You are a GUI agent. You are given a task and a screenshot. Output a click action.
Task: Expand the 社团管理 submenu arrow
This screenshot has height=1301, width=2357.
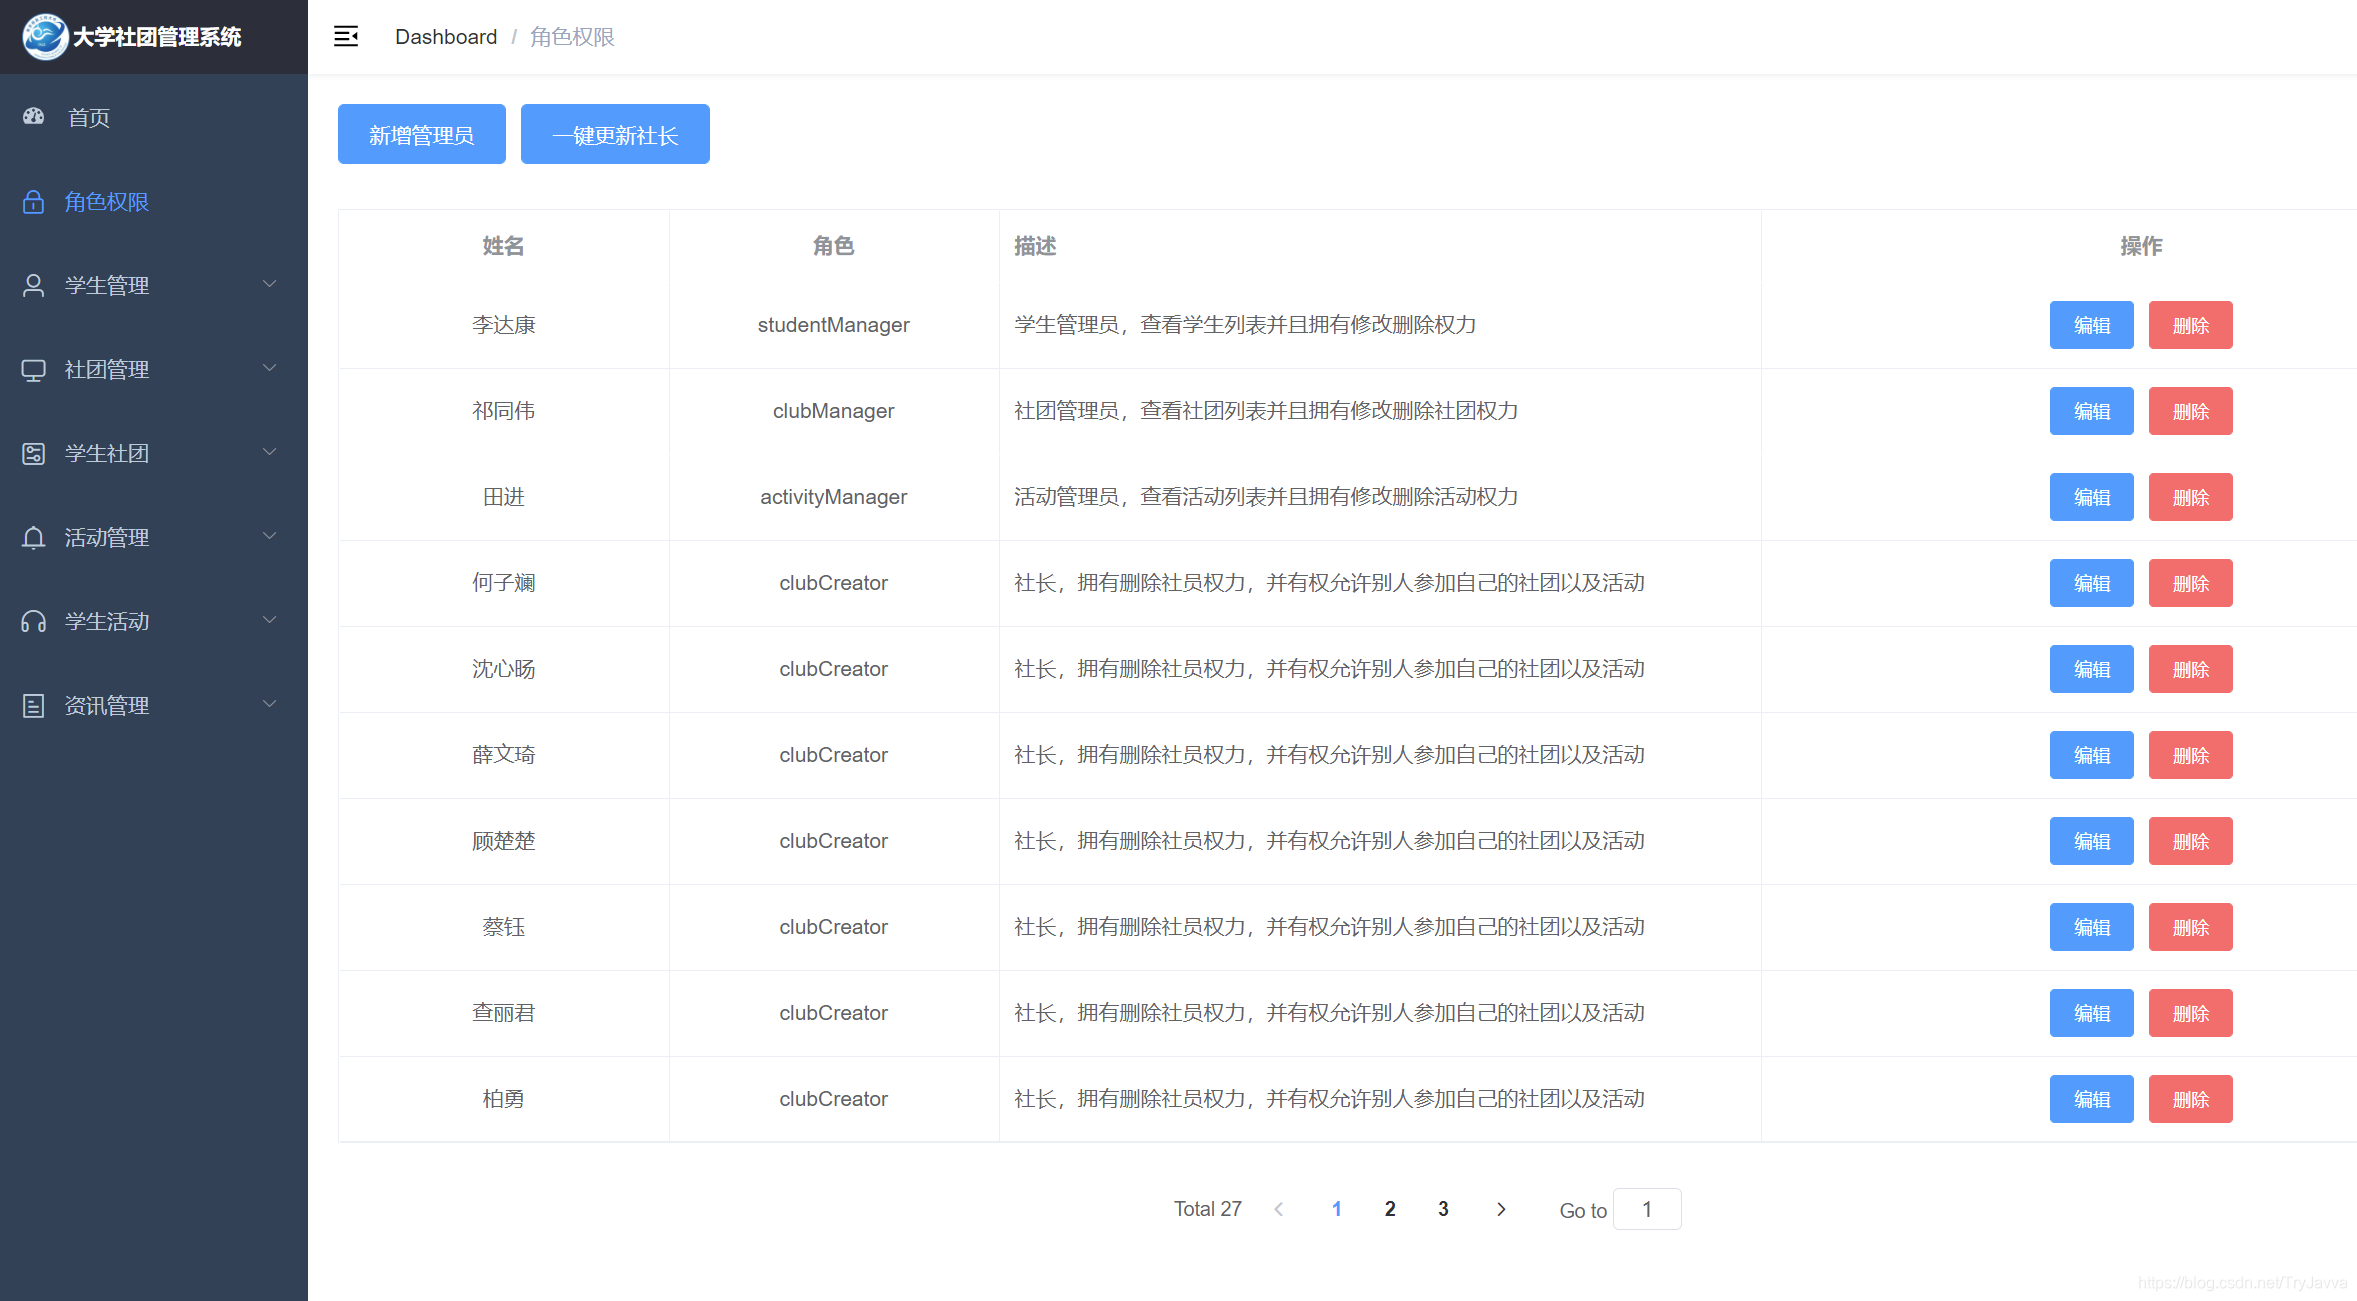[269, 369]
